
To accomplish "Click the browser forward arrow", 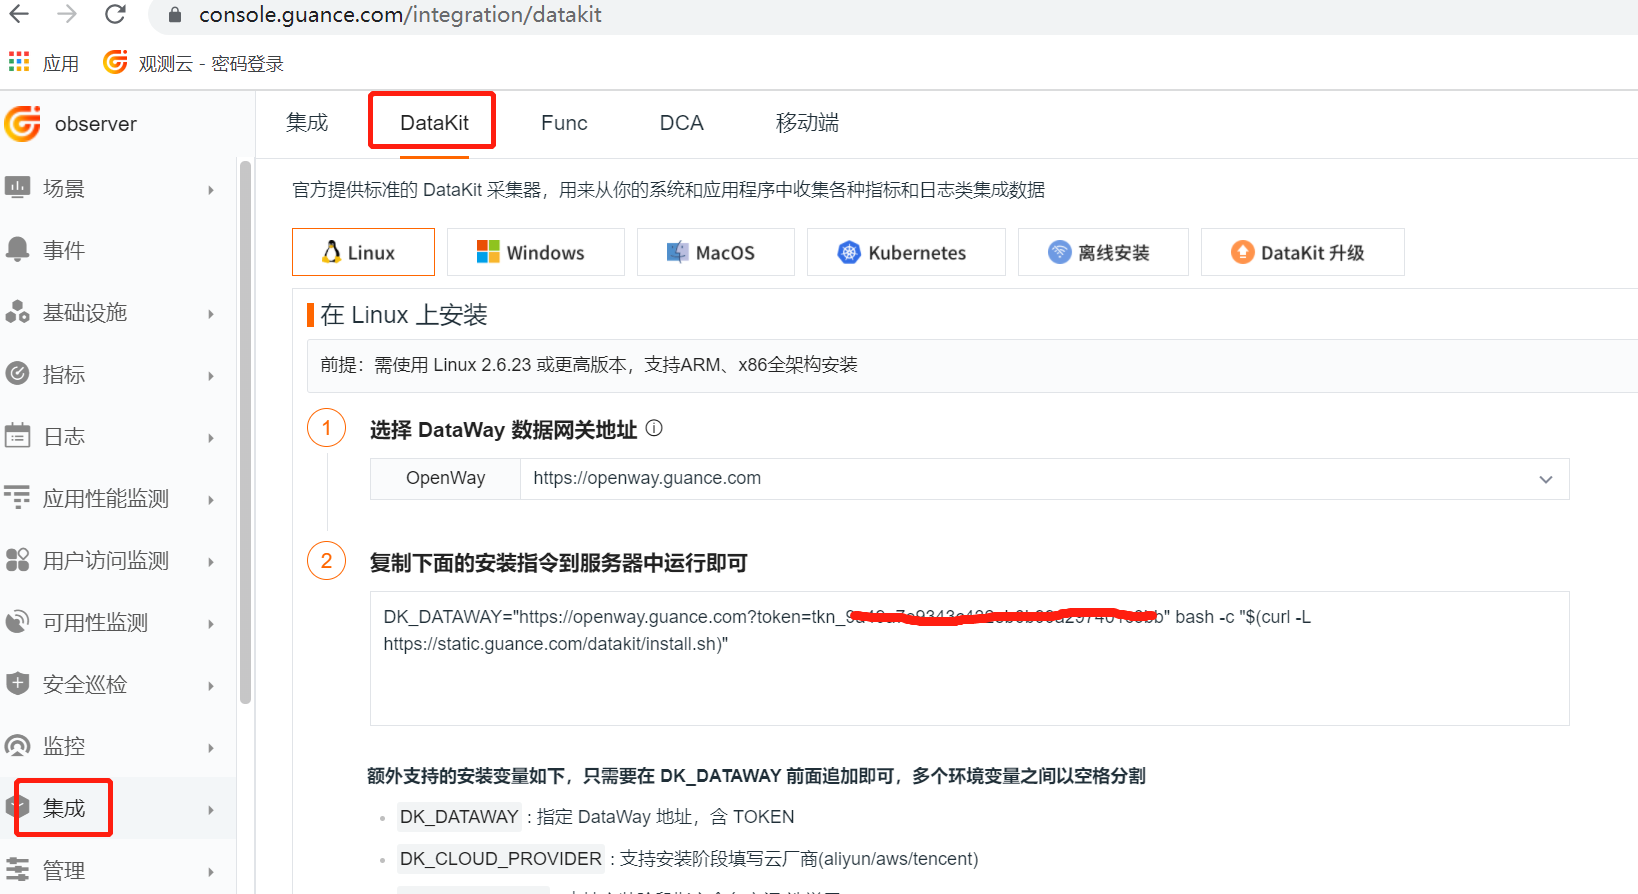I will [x=67, y=14].
